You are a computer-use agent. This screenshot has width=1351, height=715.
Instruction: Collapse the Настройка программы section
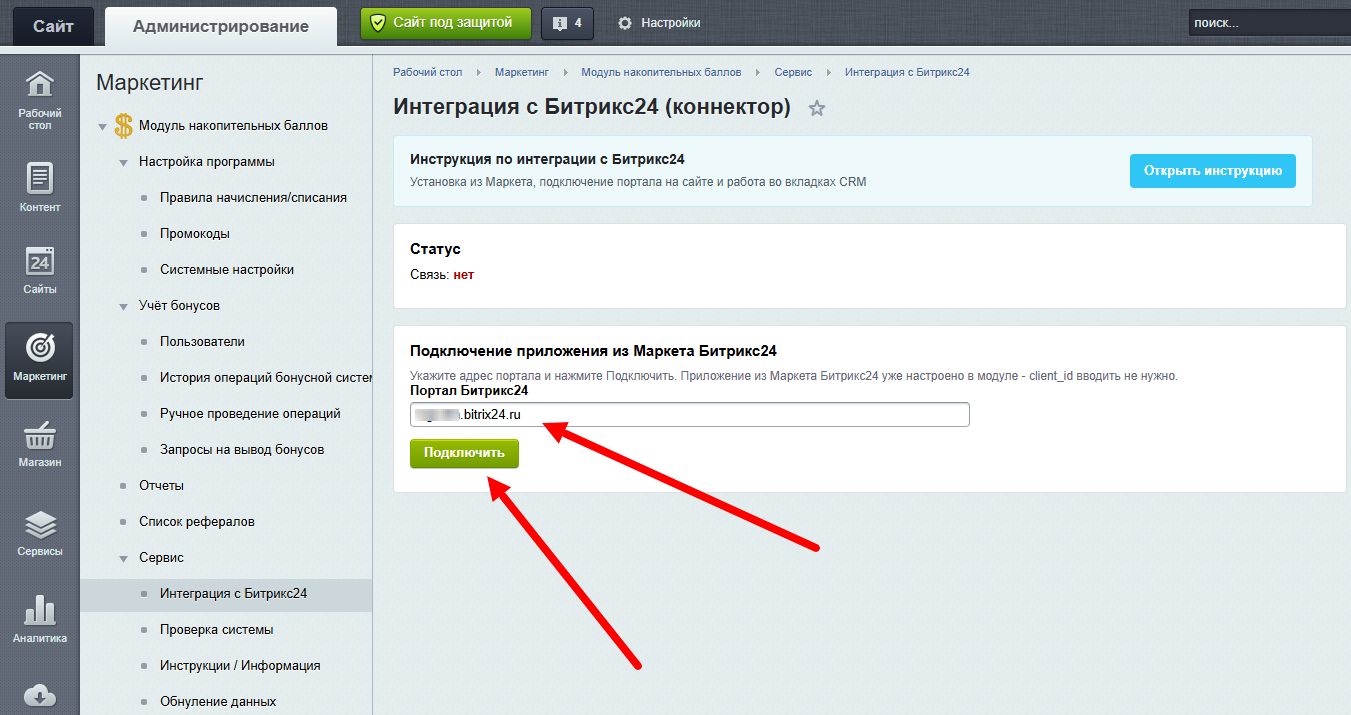pyautogui.click(x=123, y=162)
